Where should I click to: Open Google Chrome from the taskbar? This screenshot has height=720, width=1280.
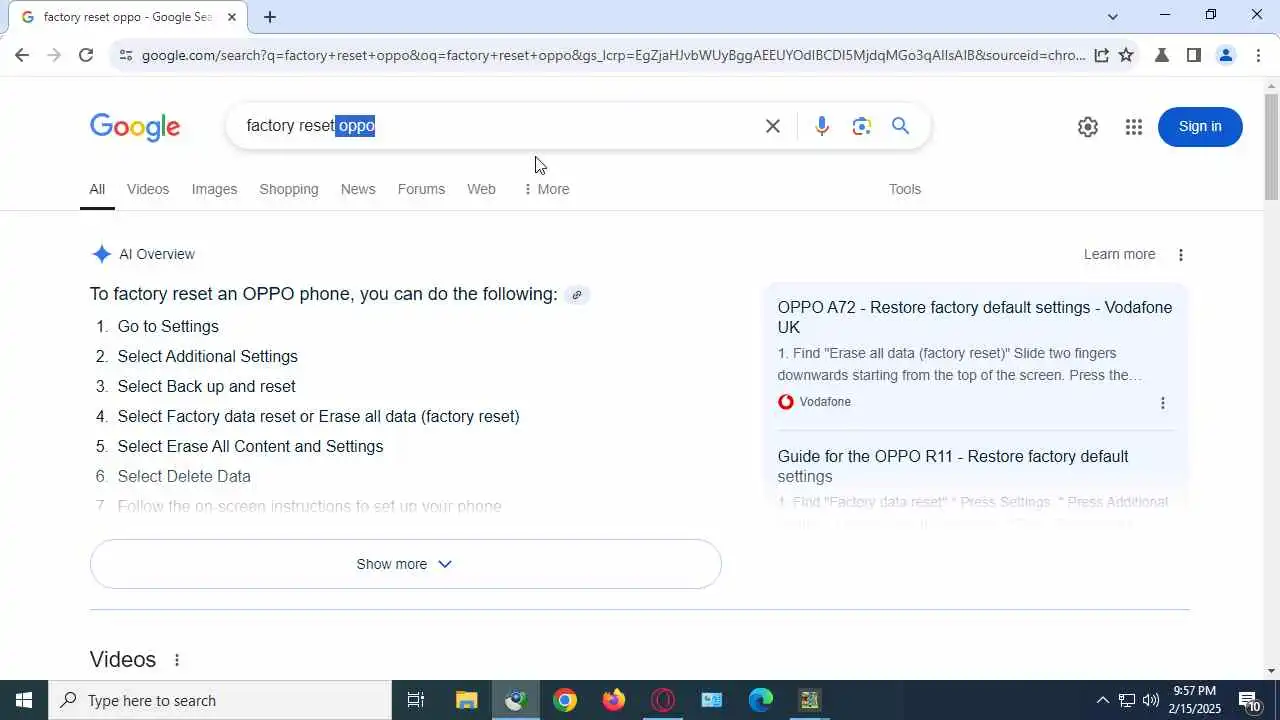click(x=565, y=700)
